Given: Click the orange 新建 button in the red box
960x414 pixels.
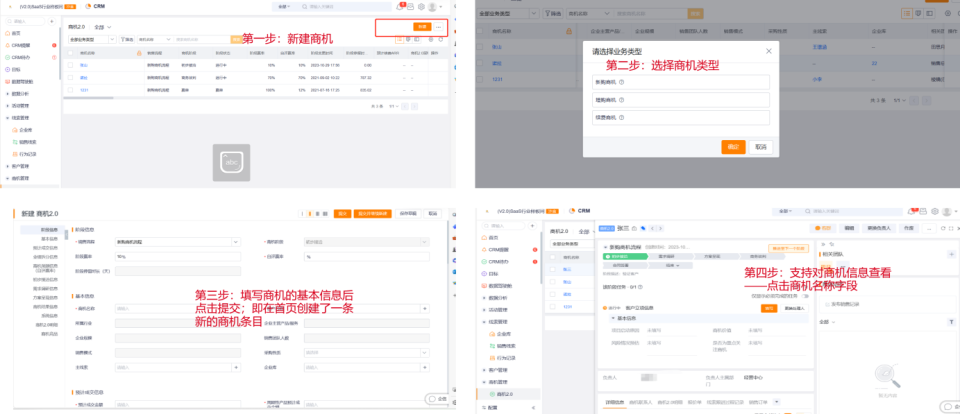Looking at the screenshot, I should point(422,27).
